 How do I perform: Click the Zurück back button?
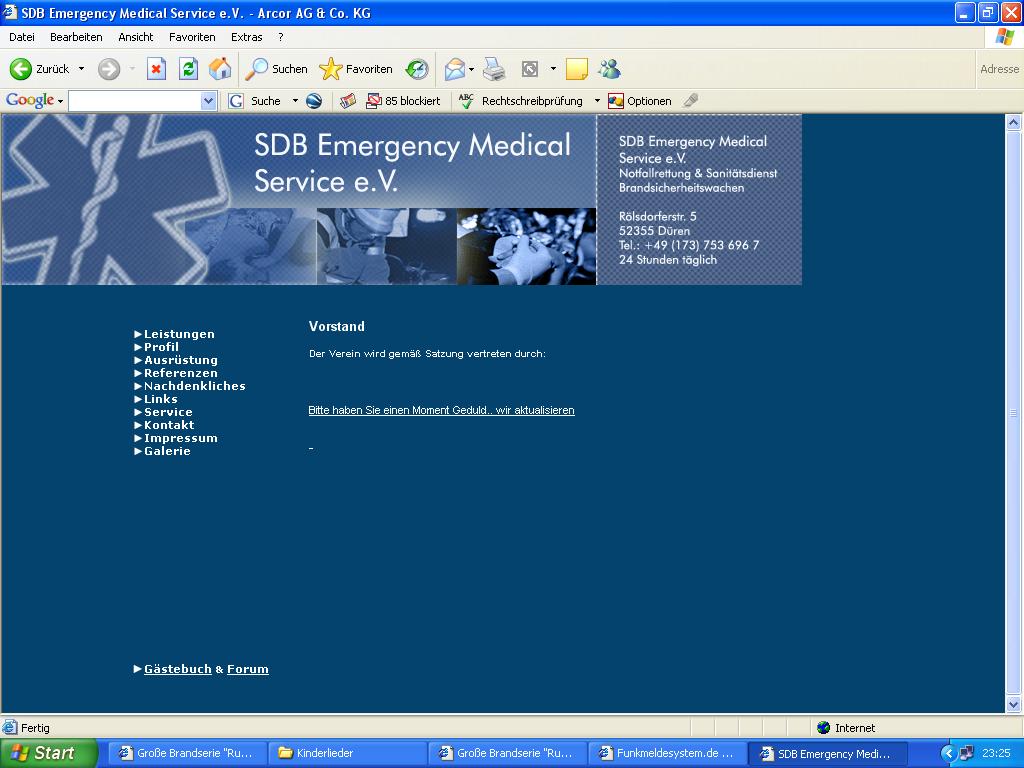40,69
